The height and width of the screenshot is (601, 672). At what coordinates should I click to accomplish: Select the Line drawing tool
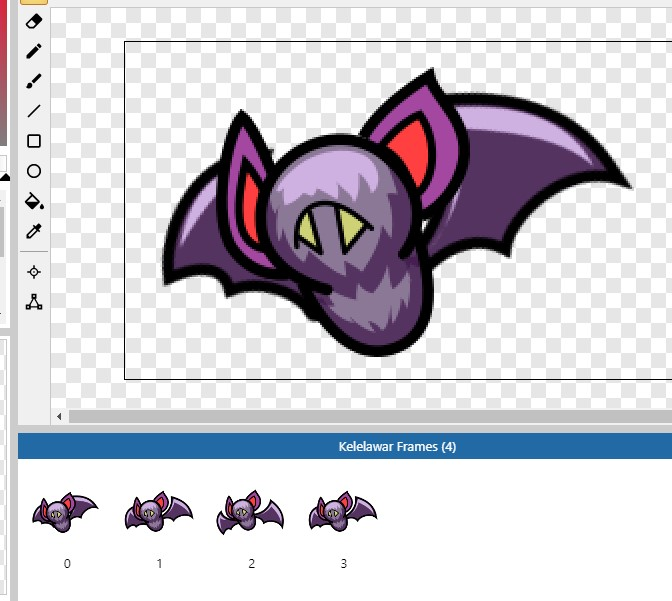(34, 111)
